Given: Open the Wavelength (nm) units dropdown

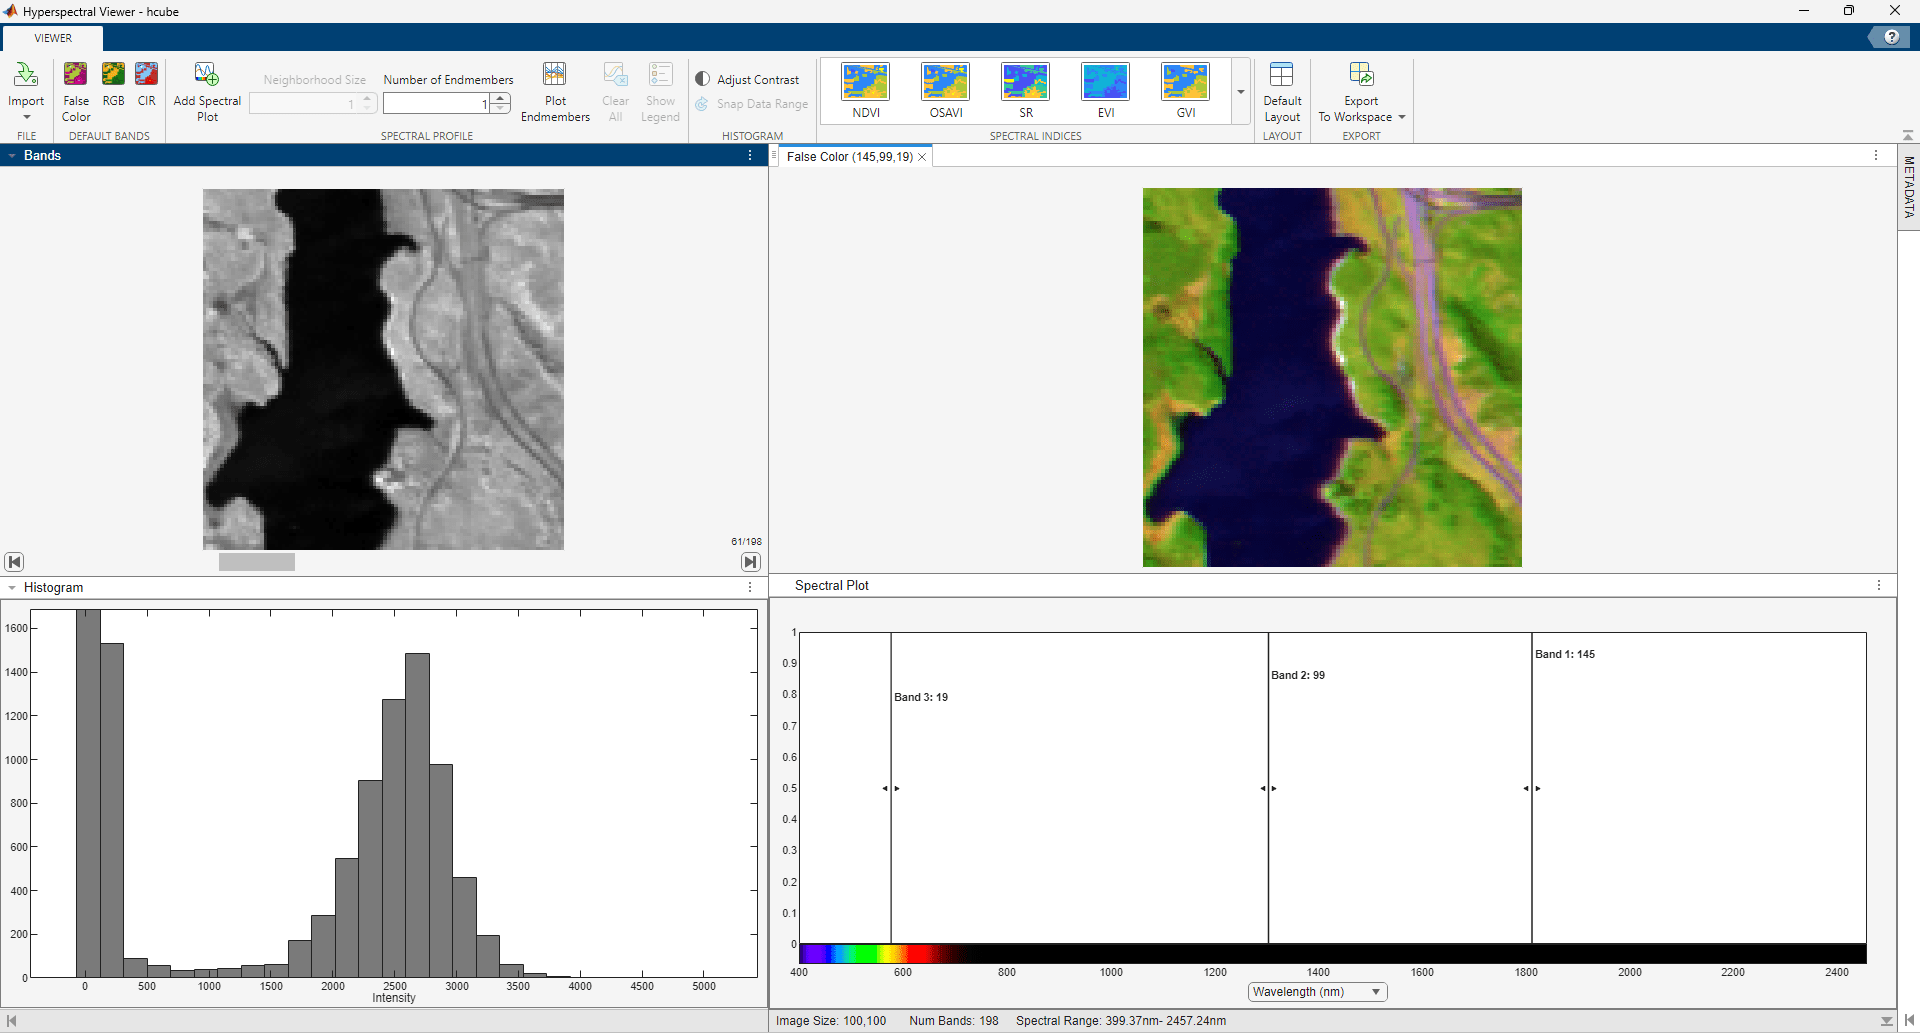Looking at the screenshot, I should tap(1317, 992).
